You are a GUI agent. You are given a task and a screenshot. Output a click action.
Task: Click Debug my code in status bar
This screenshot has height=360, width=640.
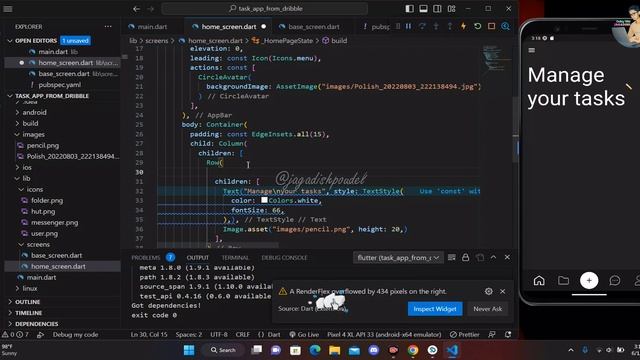click(76, 335)
